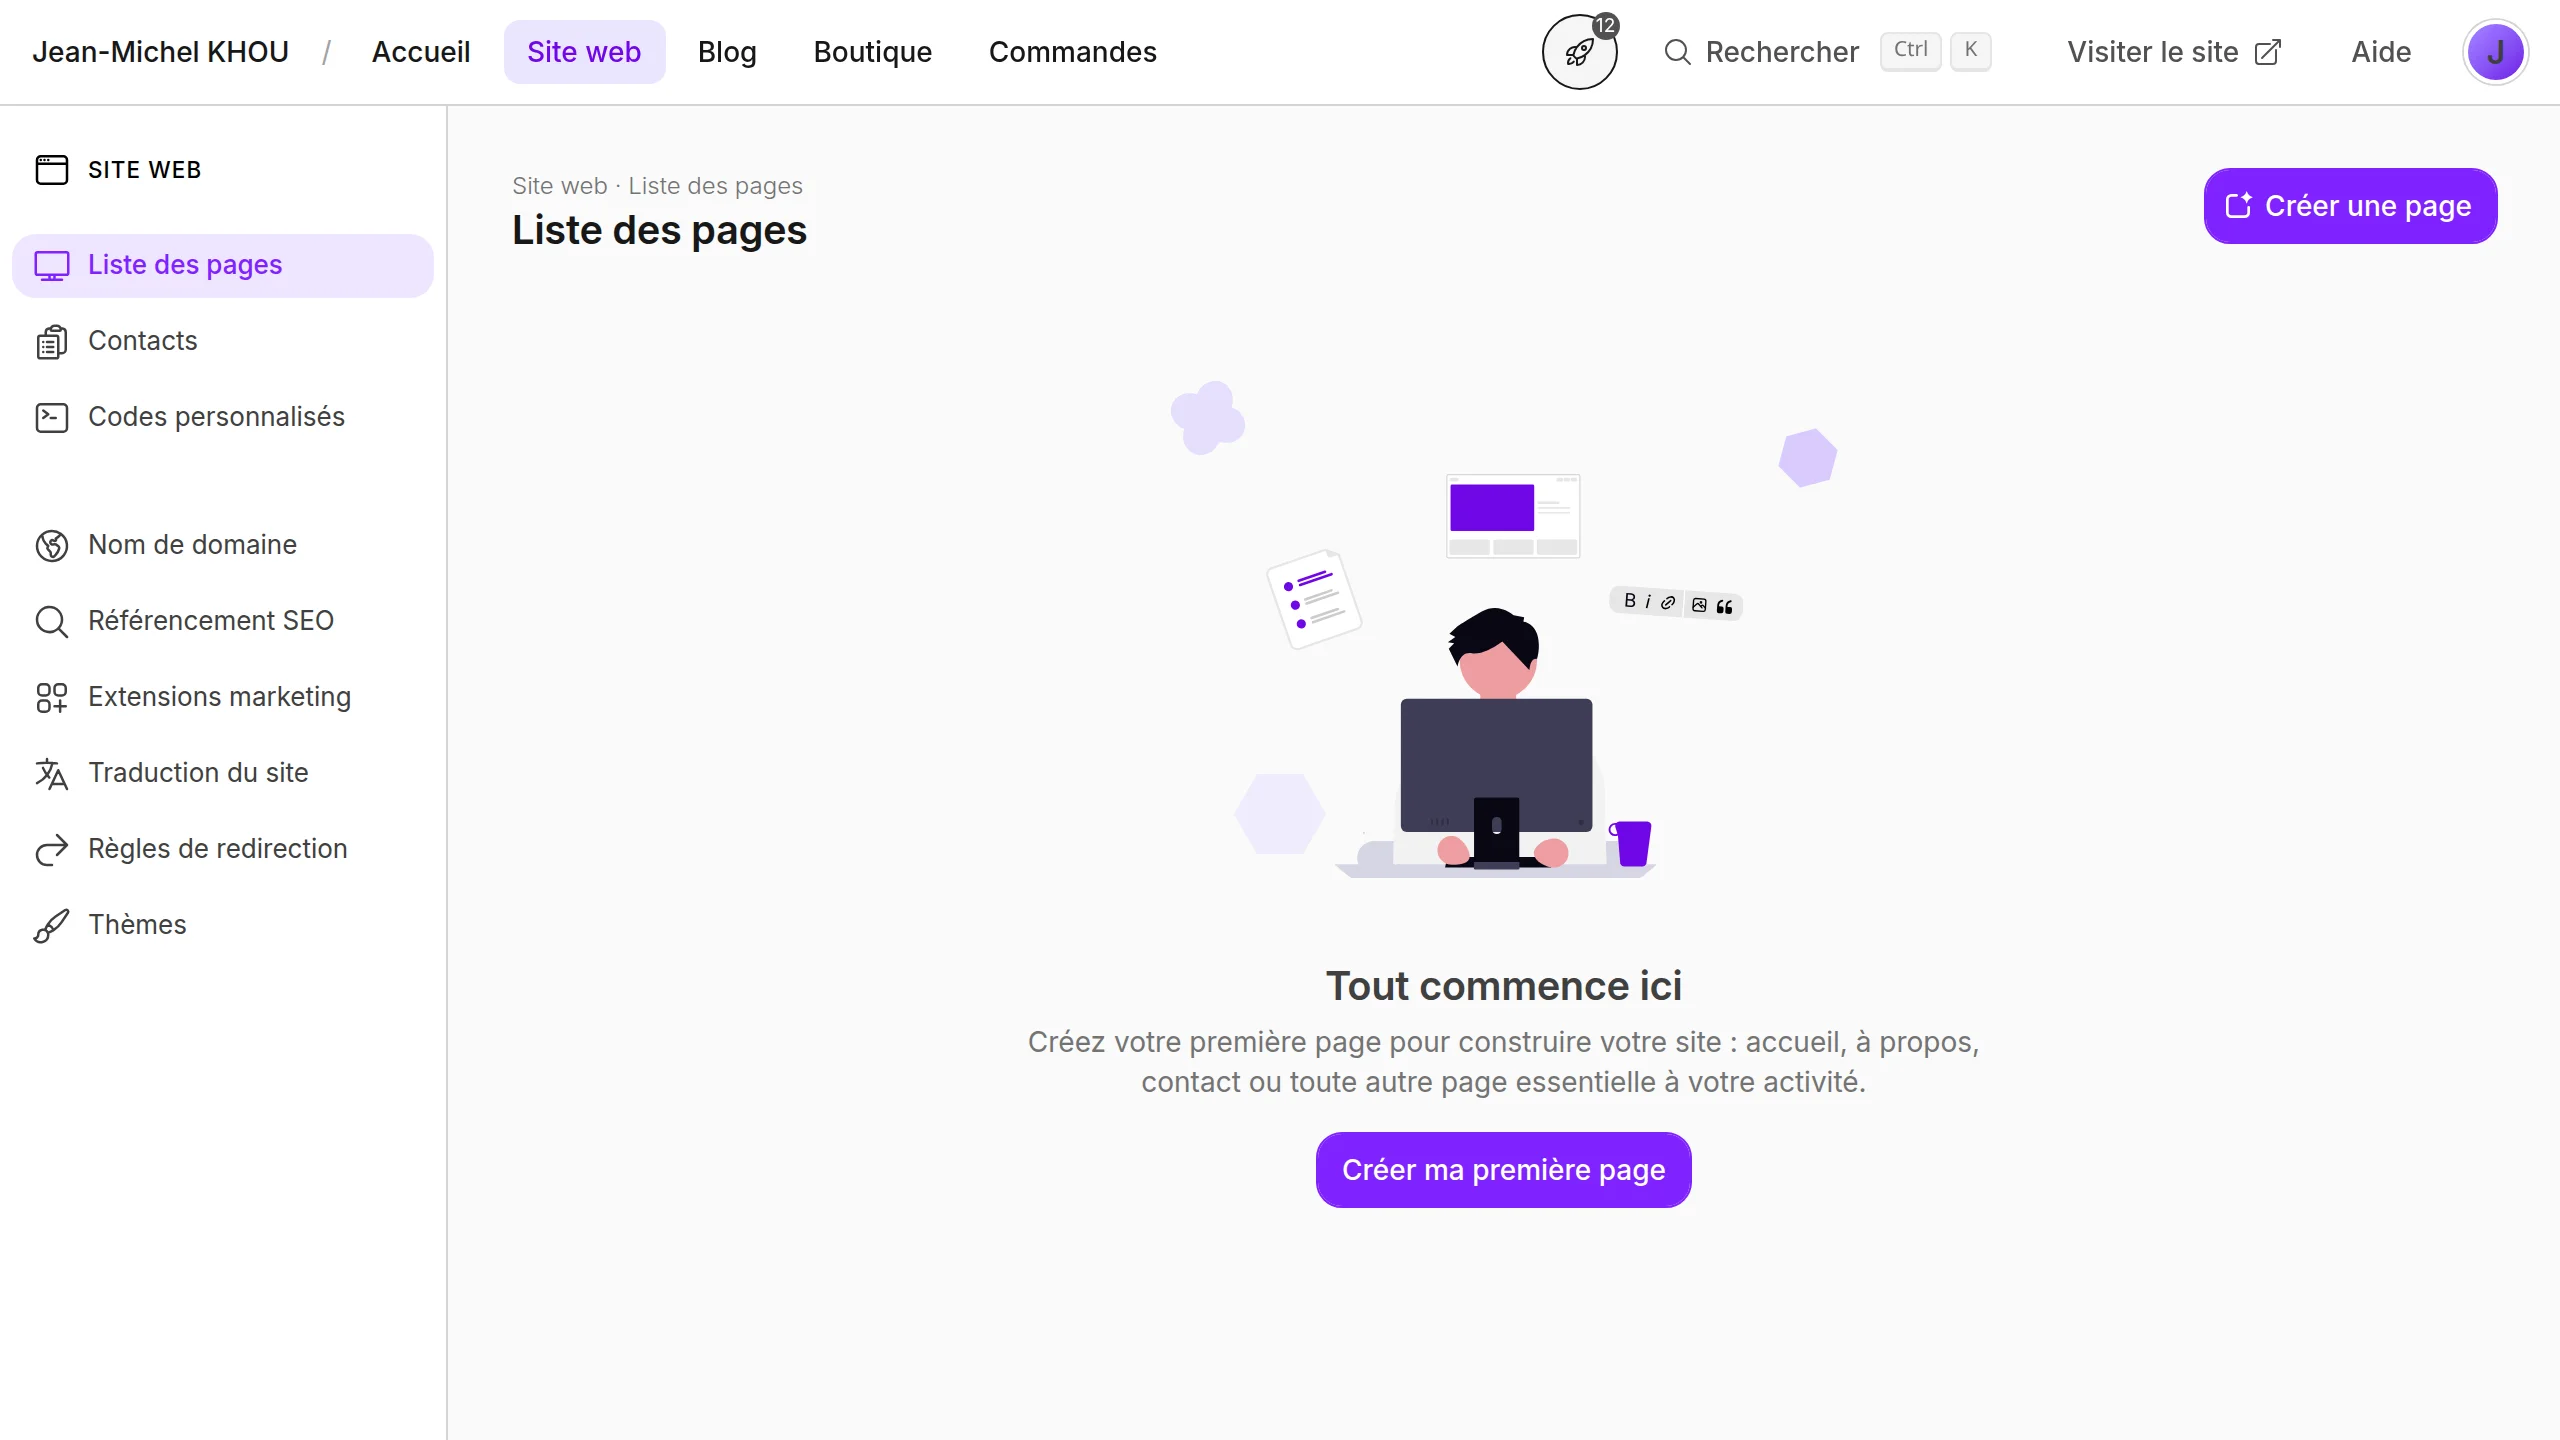The image size is (2560, 1440).
Task: Open the rocket onboarding progress icon
Action: point(1579,52)
